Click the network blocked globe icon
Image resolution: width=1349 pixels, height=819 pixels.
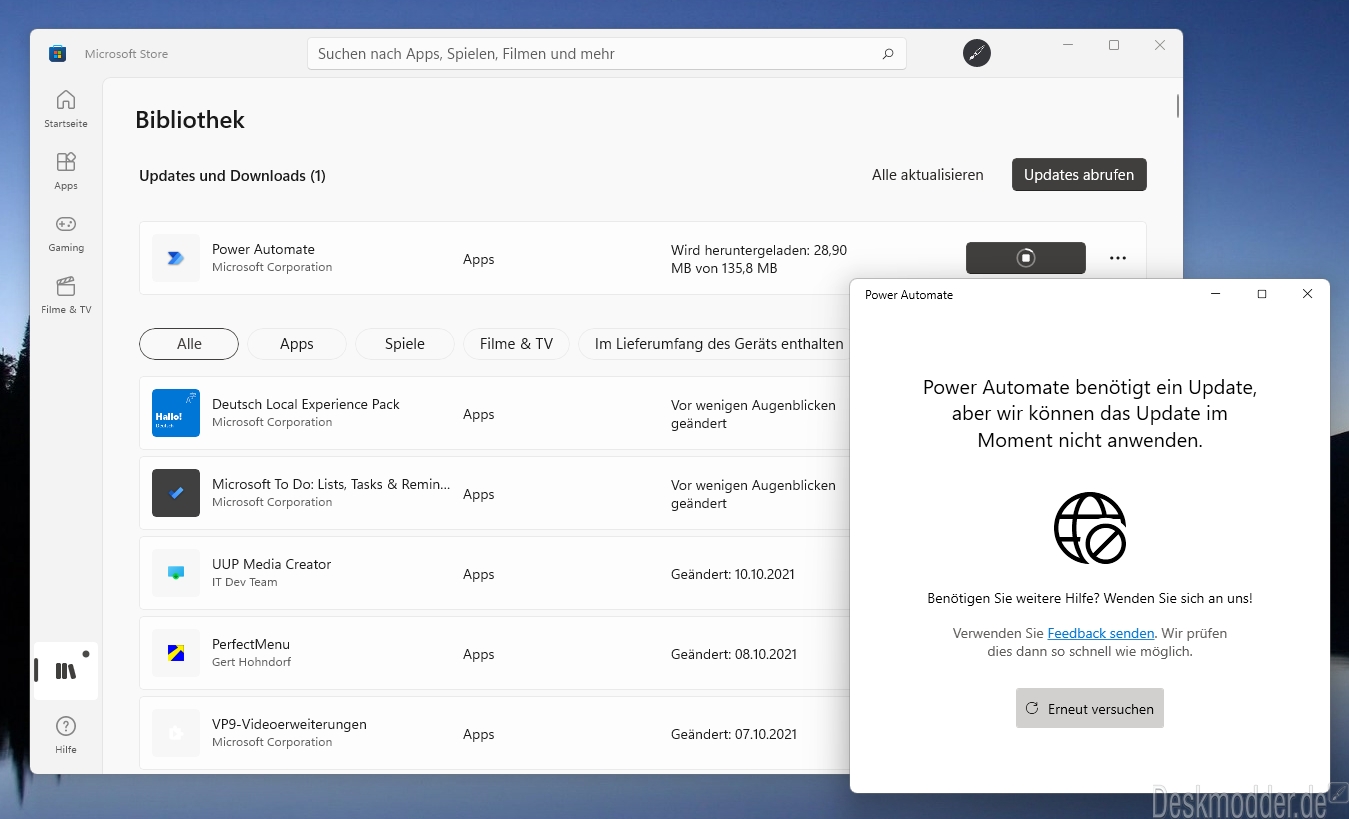click(1090, 528)
